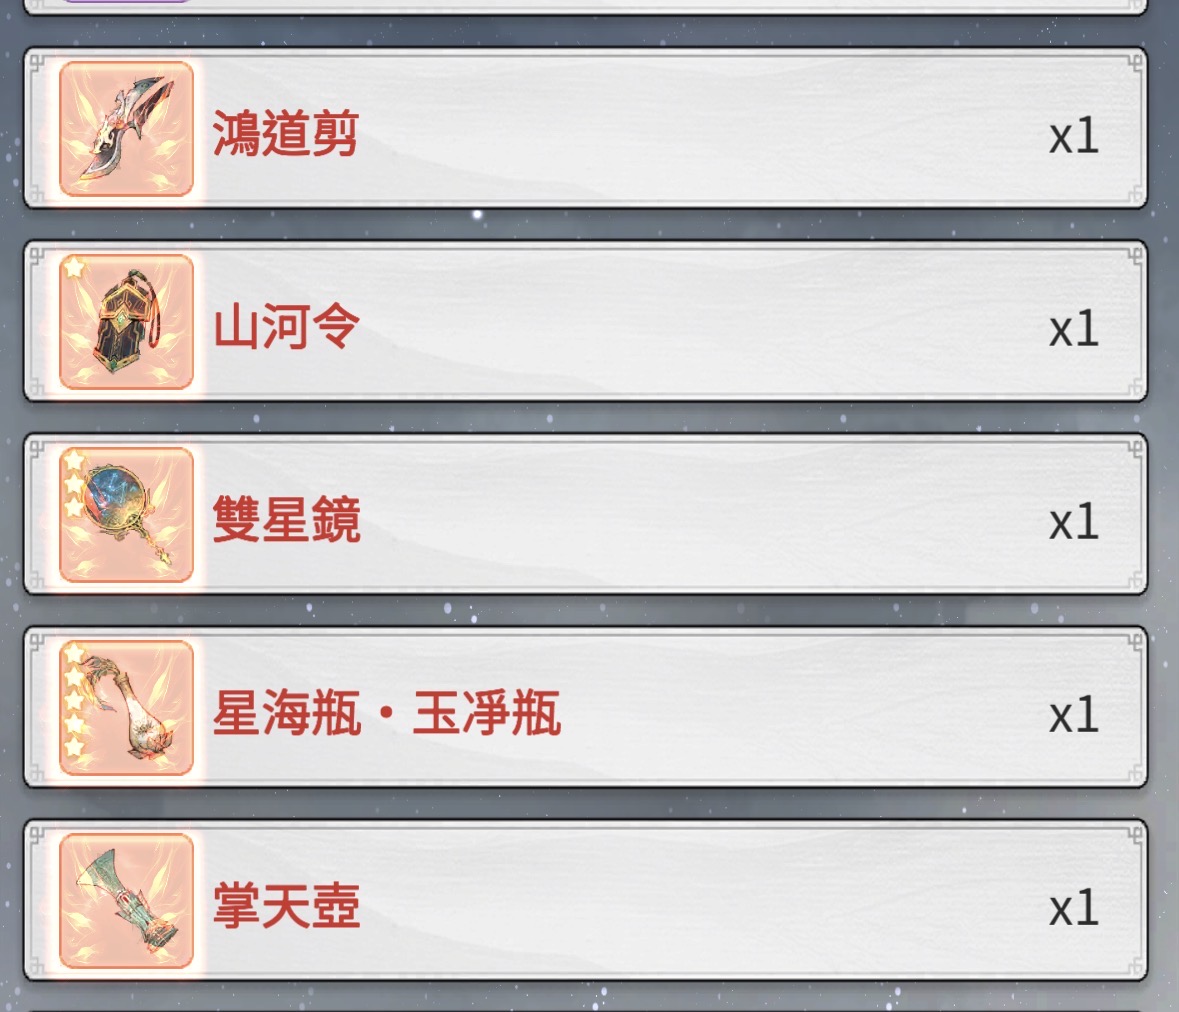
Task: Tap the 山河令 token item icon
Action: coord(126,322)
